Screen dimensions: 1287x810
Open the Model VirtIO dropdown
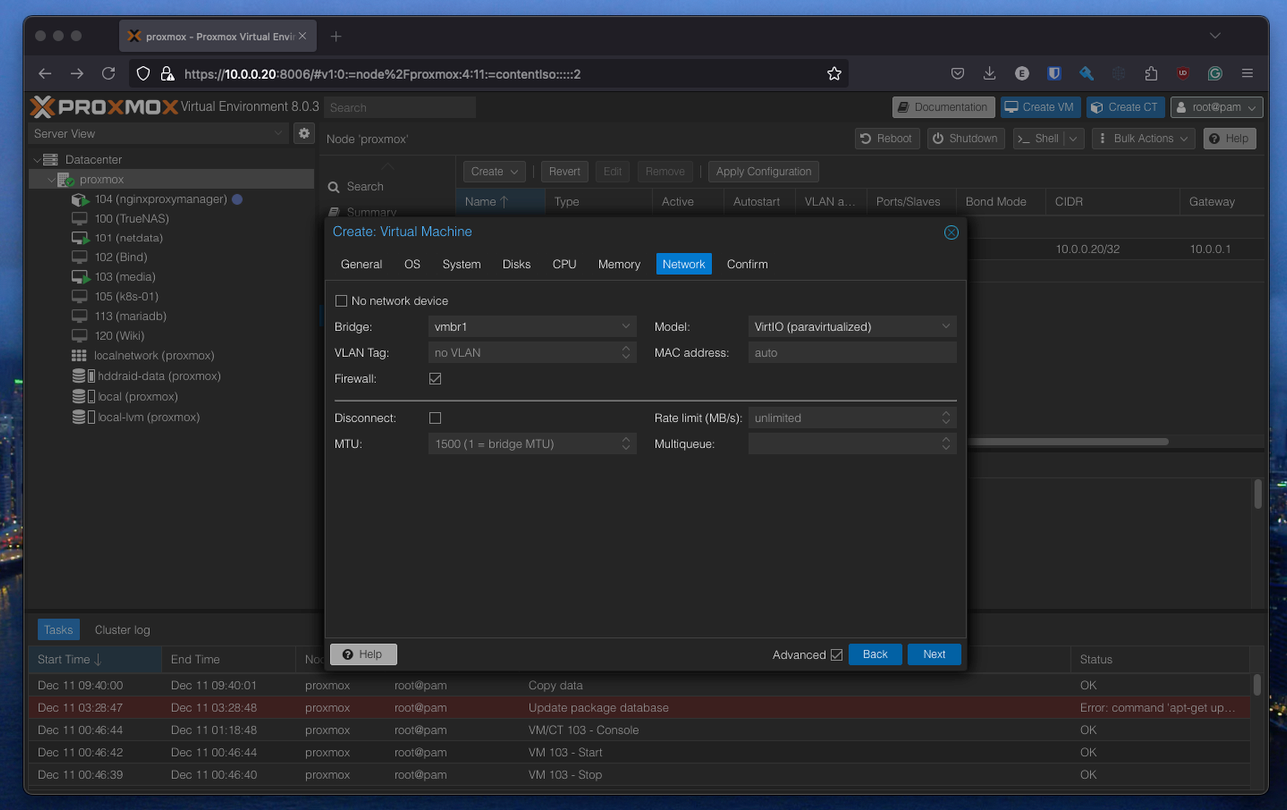pos(852,326)
